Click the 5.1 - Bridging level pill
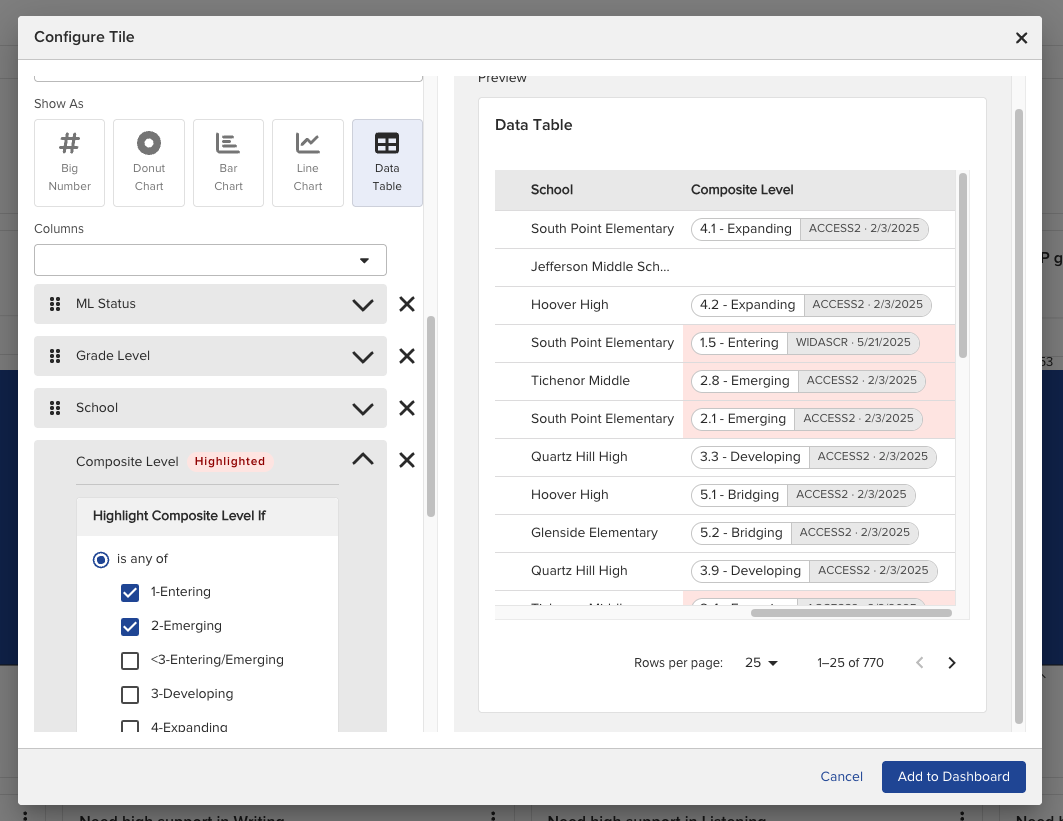Image resolution: width=1063 pixels, height=821 pixels. (x=739, y=495)
